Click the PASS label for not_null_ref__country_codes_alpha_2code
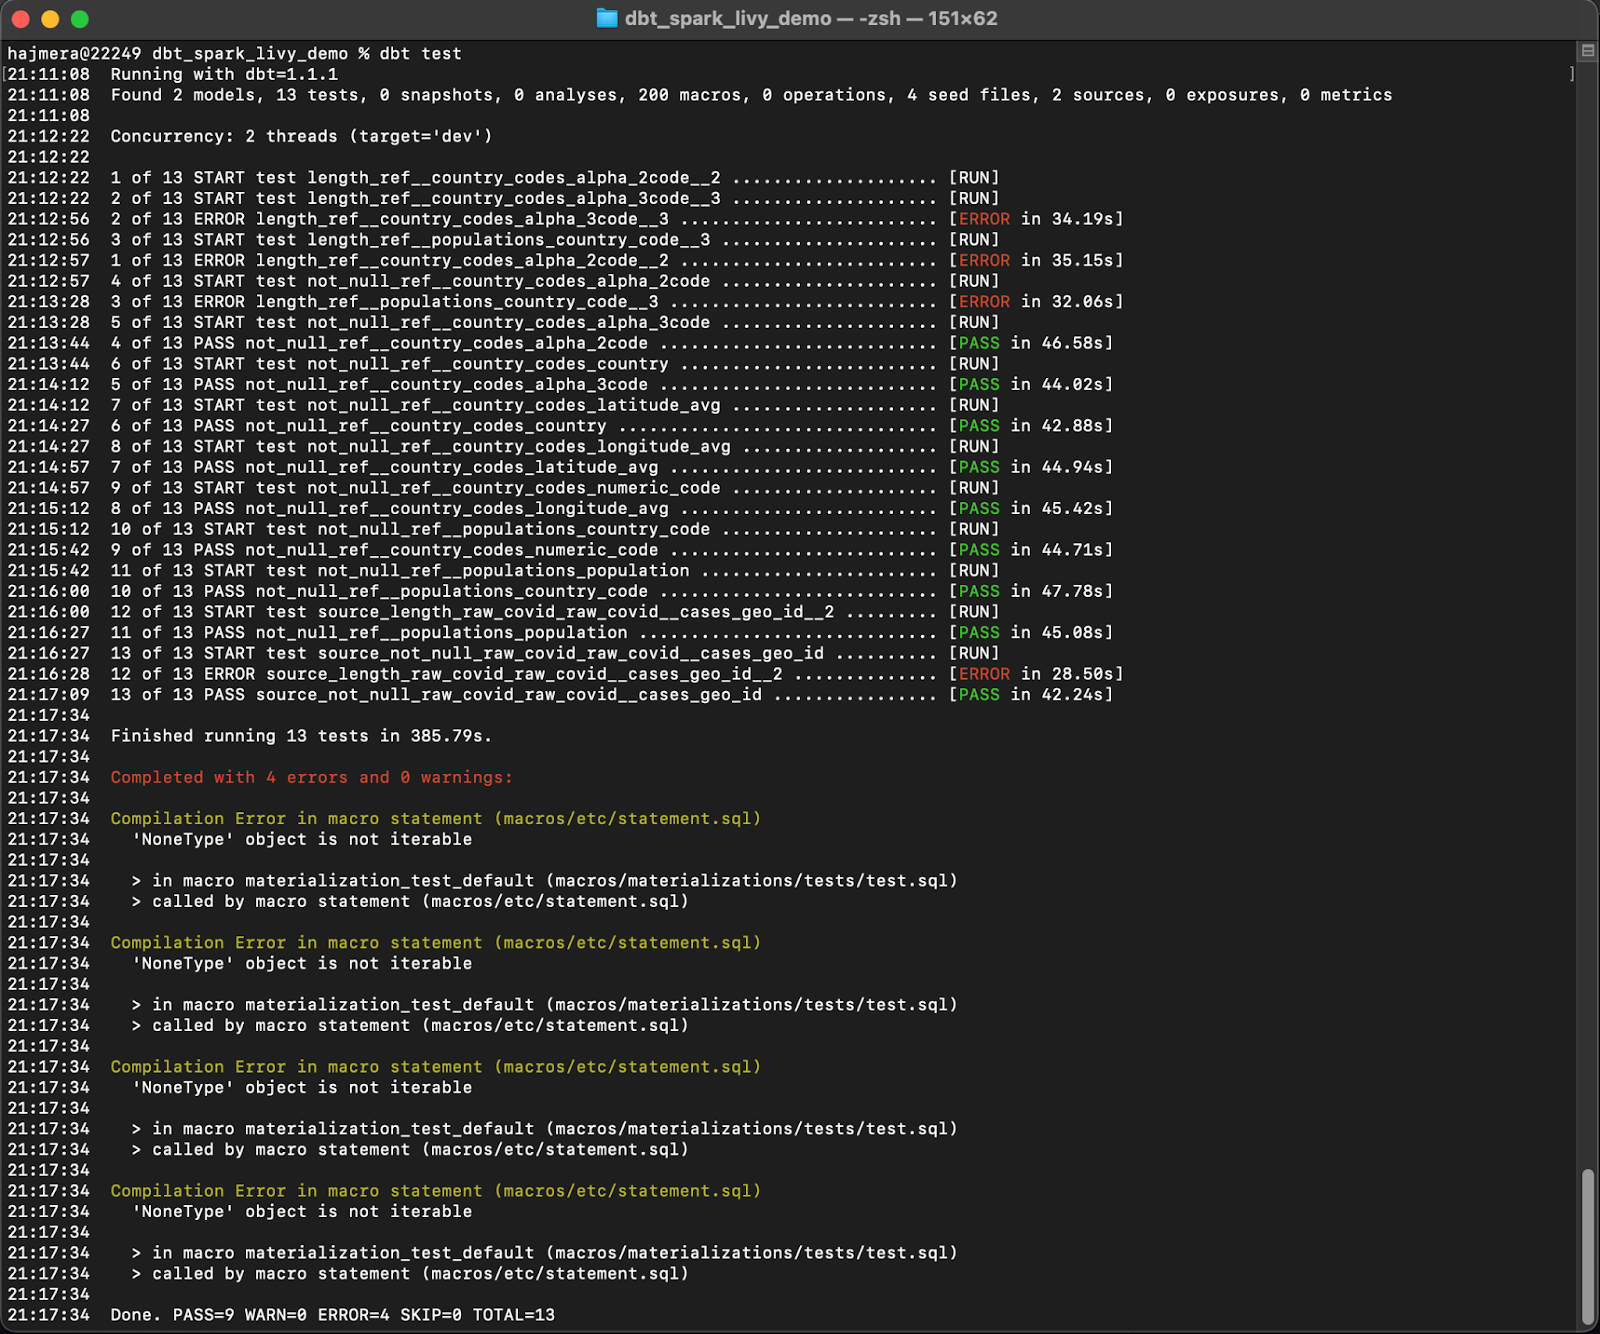 pyautogui.click(x=978, y=343)
